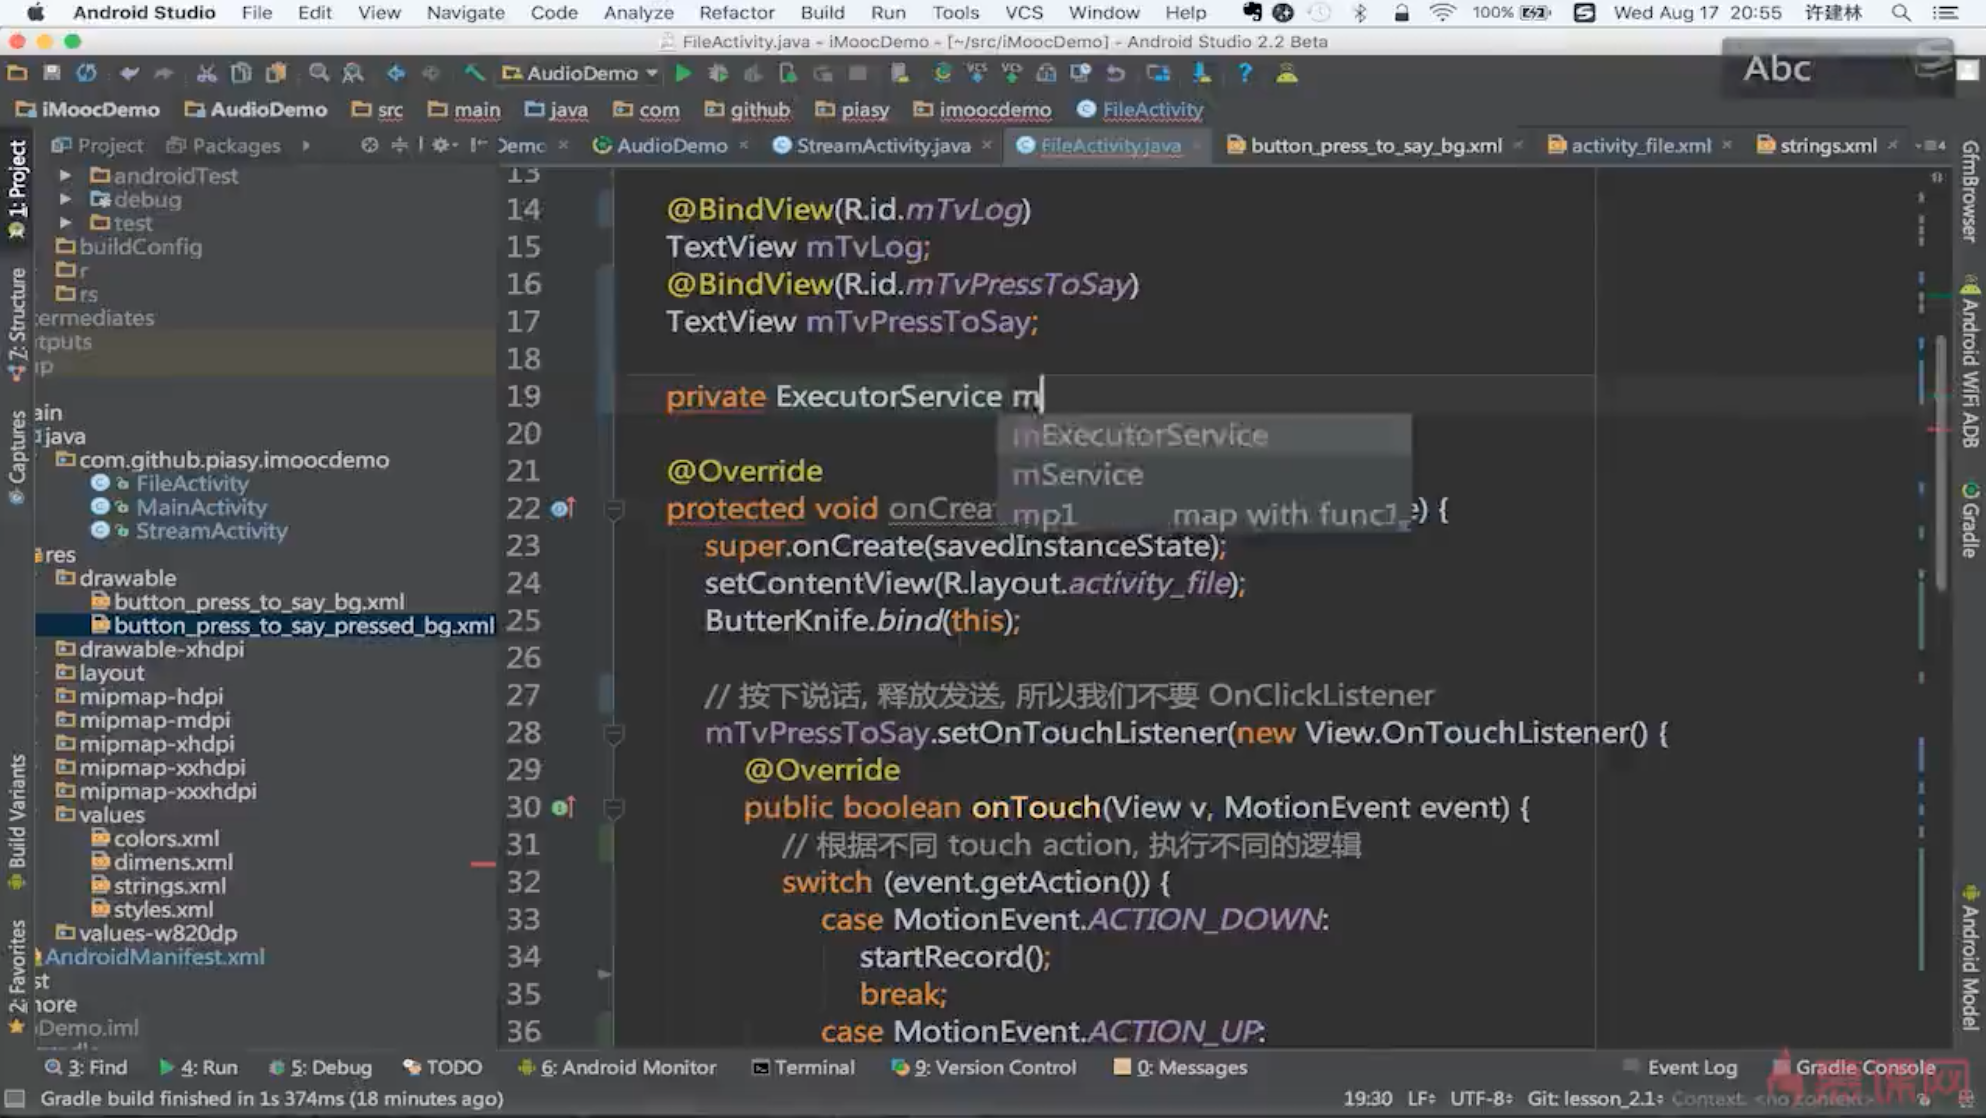Open the 6: Android Monitor tool window

tap(618, 1067)
